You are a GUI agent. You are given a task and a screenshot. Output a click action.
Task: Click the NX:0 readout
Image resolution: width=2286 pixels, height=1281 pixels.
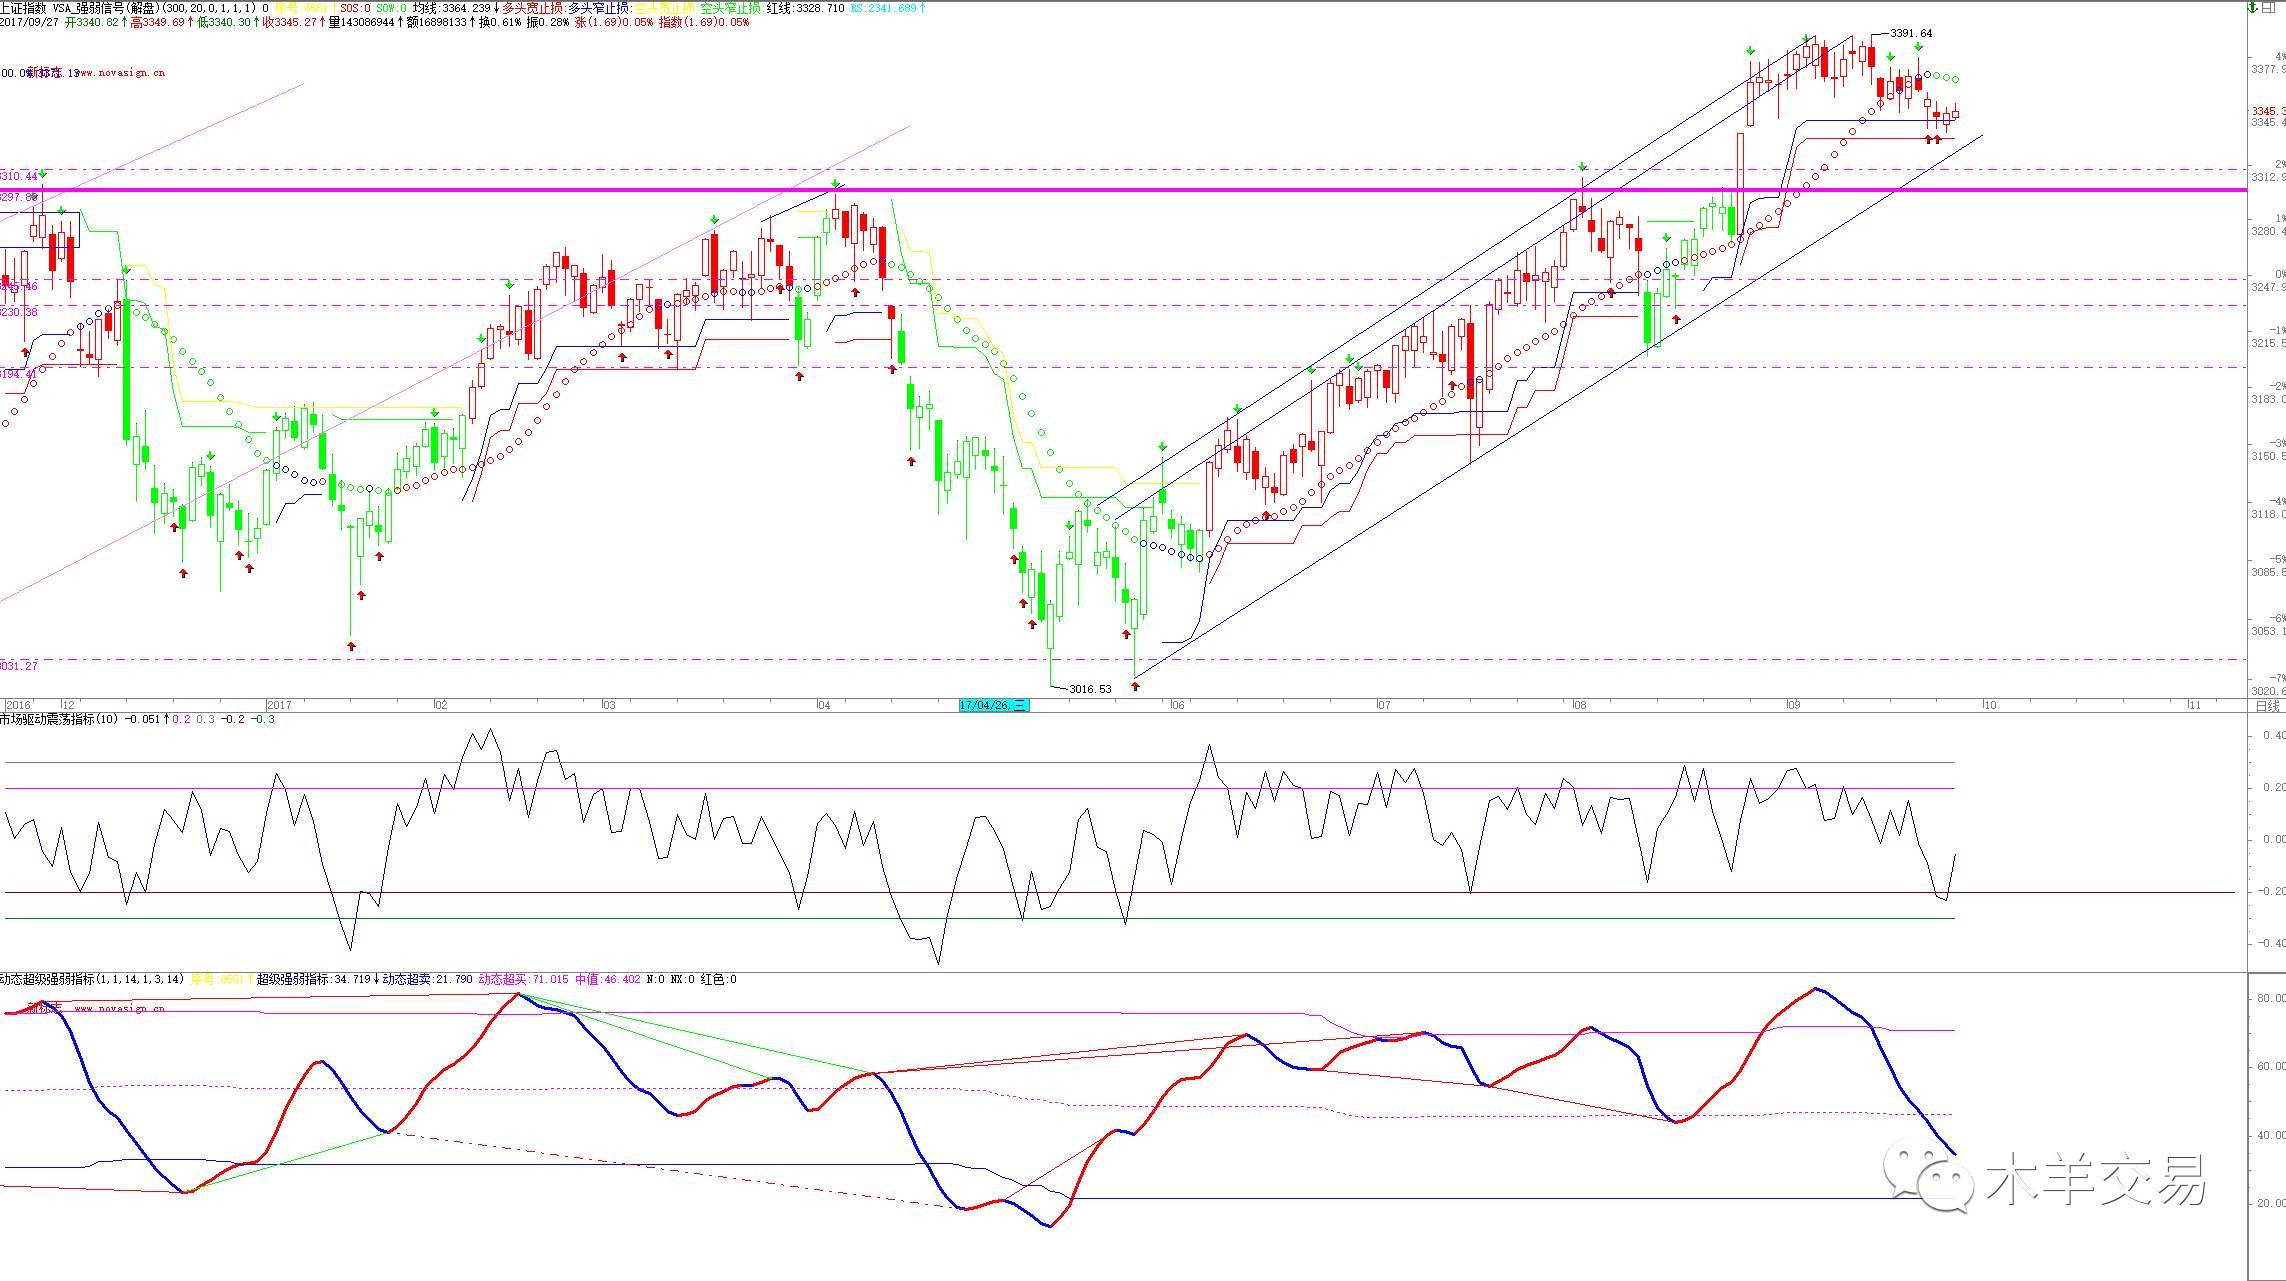point(683,979)
